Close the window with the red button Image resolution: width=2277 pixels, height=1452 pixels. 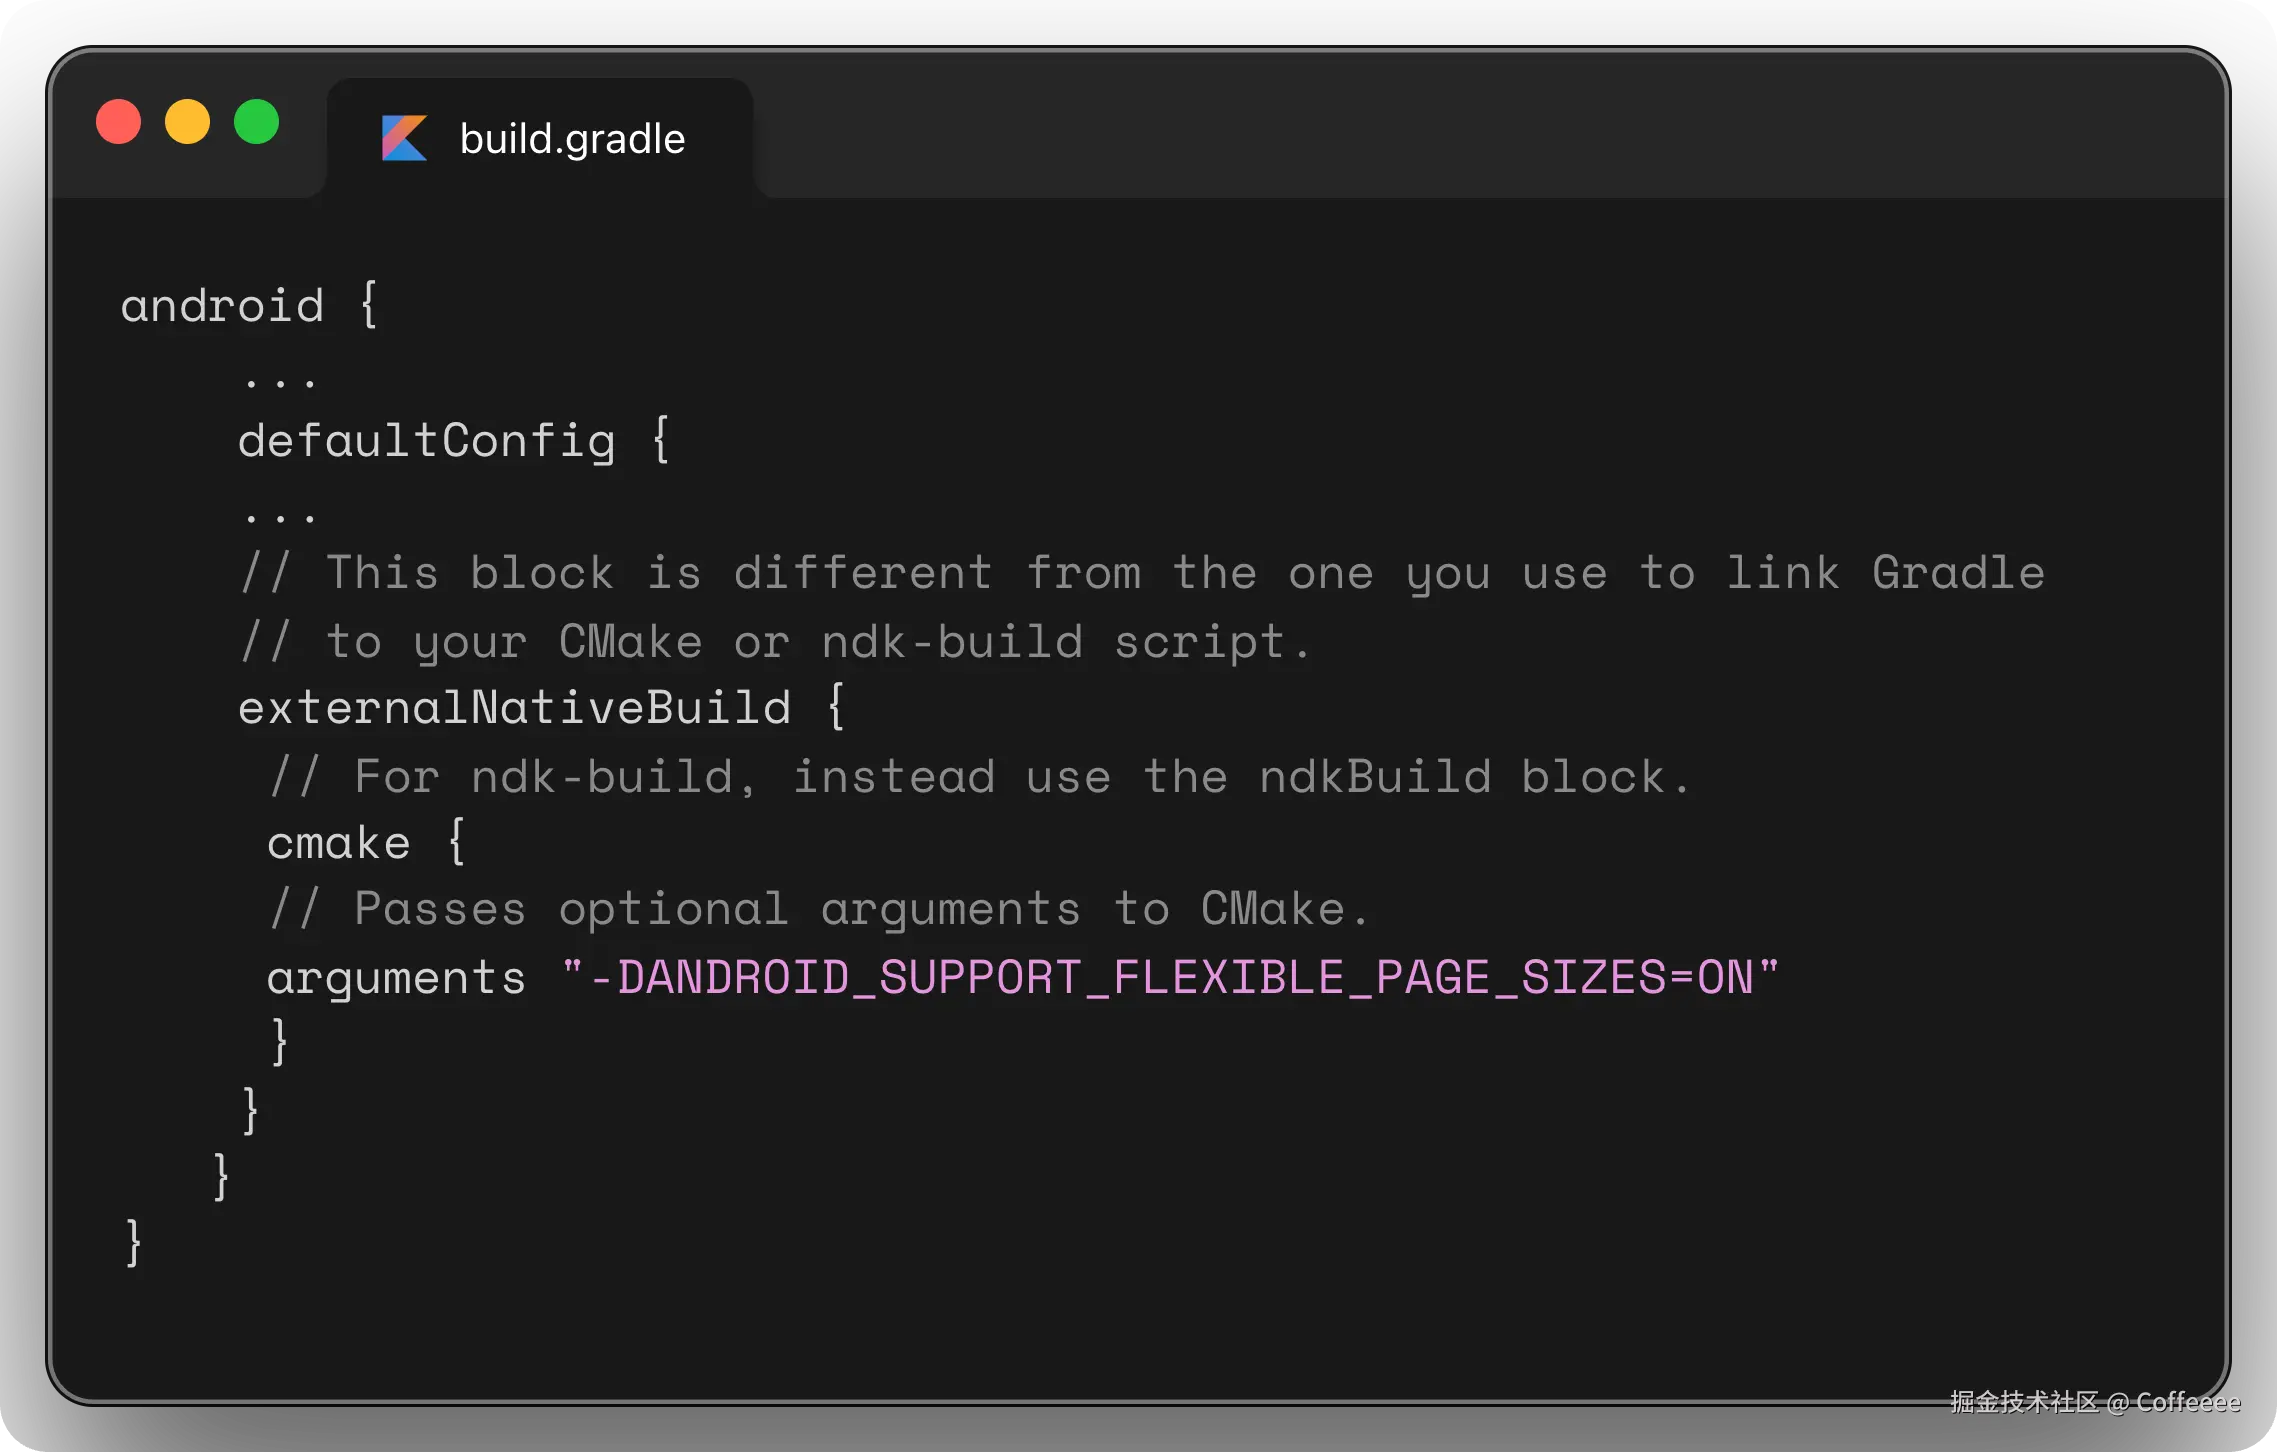tap(118, 123)
